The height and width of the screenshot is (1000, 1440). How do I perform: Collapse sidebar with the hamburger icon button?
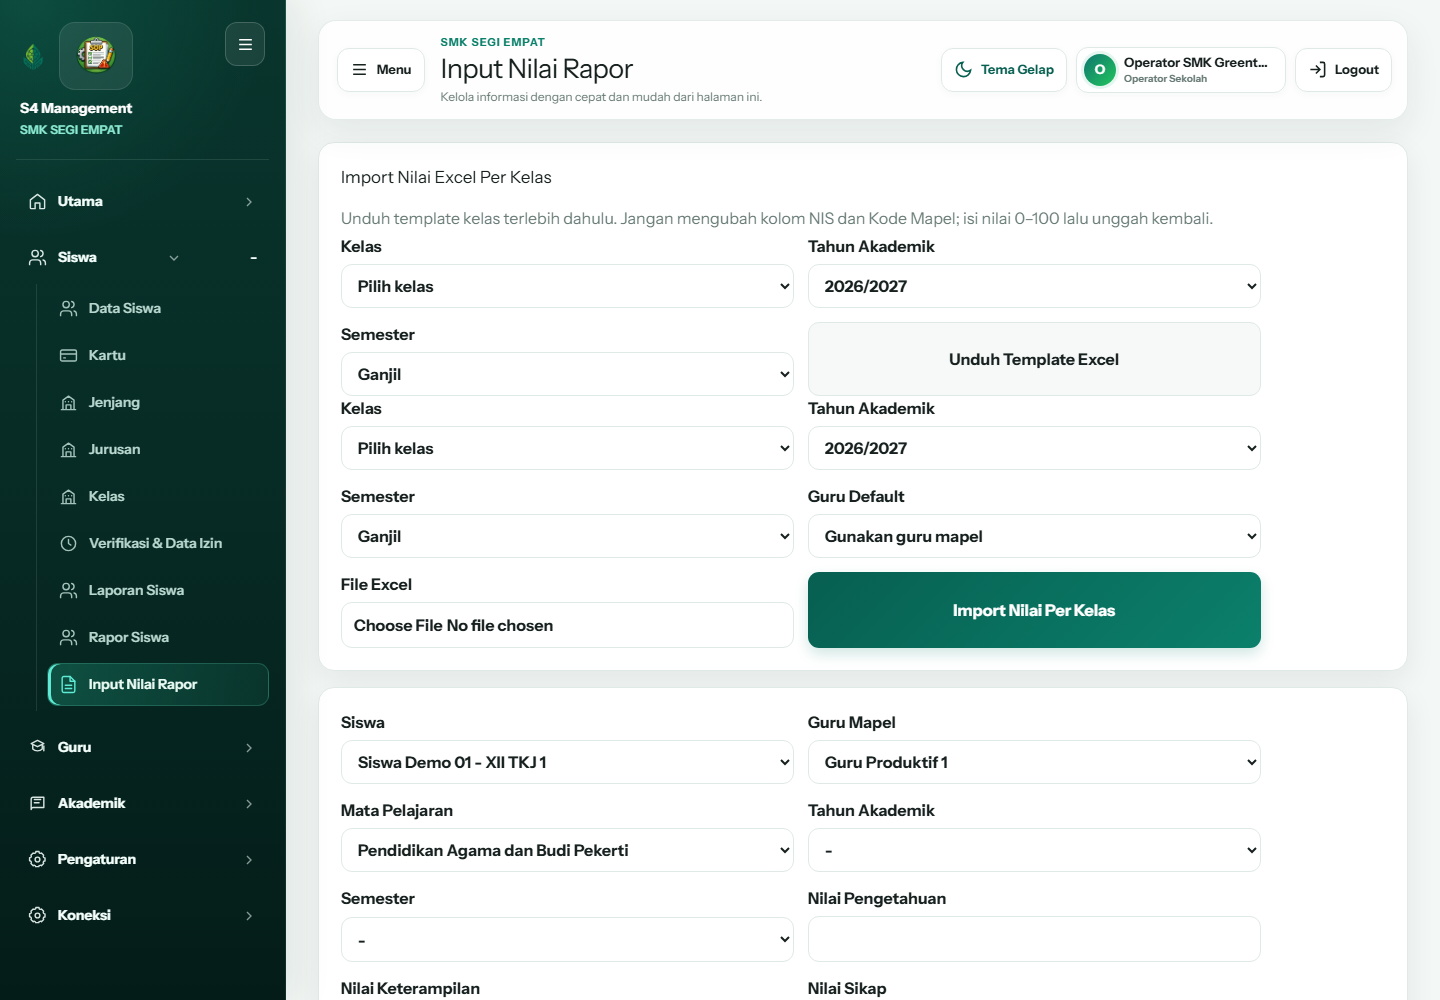tap(245, 44)
